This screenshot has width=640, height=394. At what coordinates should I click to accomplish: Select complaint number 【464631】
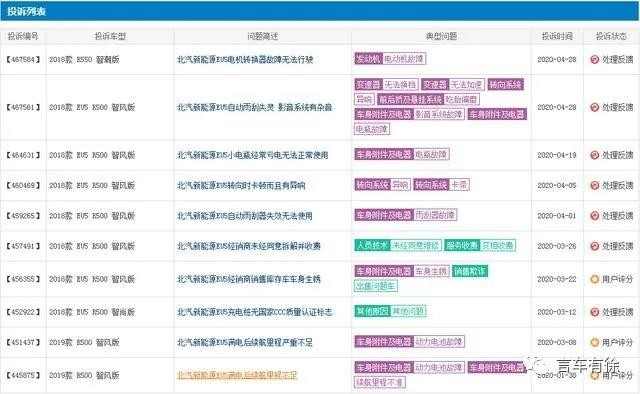tap(23, 155)
